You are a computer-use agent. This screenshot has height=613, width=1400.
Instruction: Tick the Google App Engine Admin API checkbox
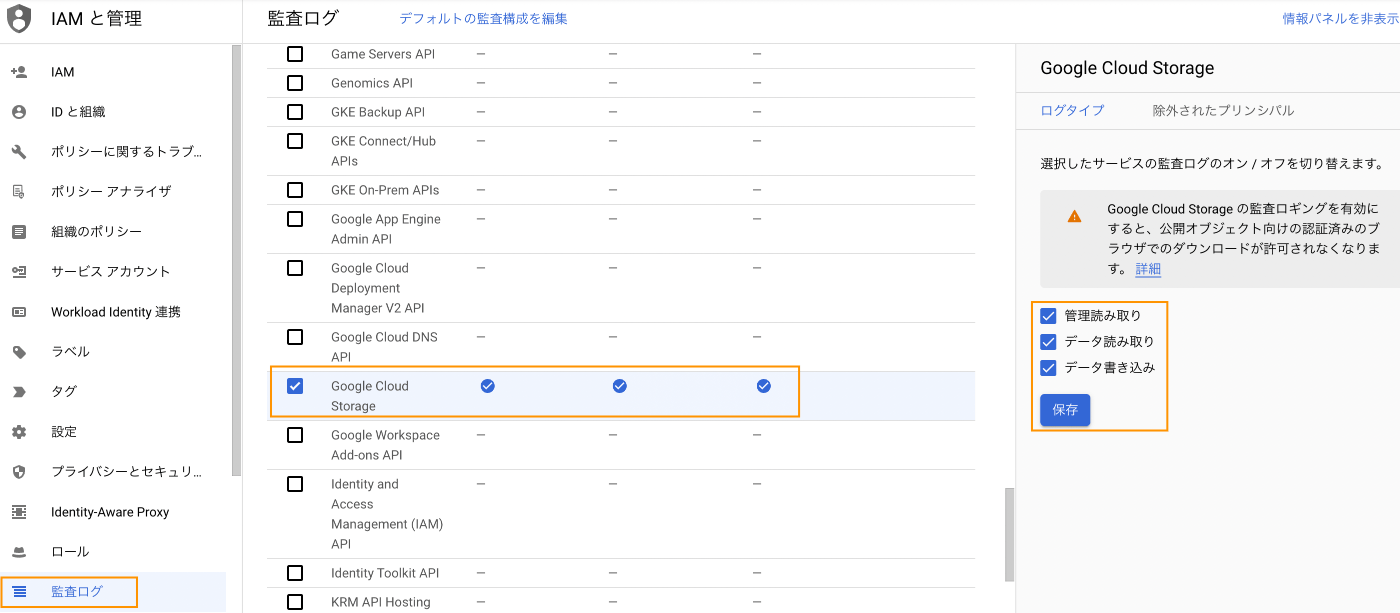(x=295, y=219)
